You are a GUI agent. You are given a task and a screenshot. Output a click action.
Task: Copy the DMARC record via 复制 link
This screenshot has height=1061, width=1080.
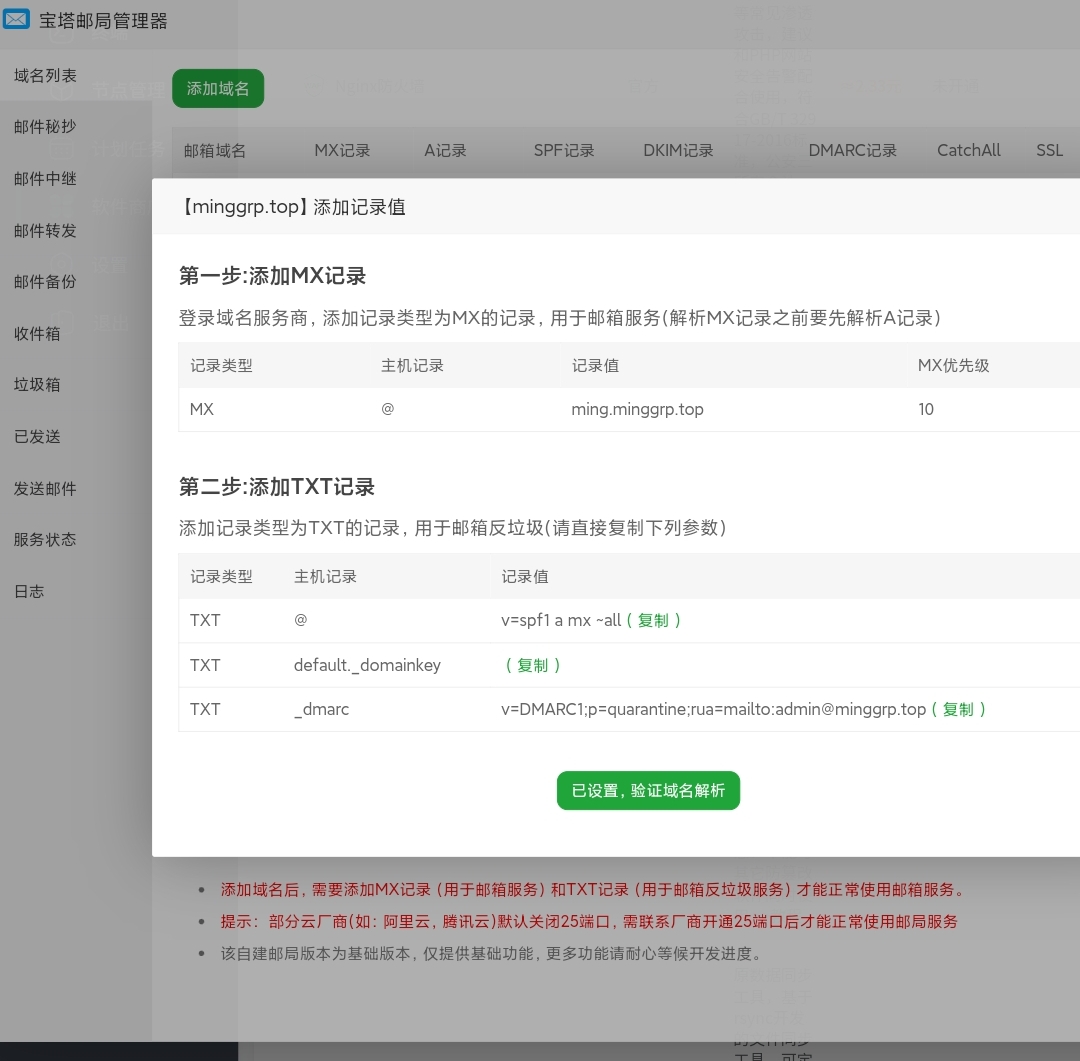[x=958, y=709]
